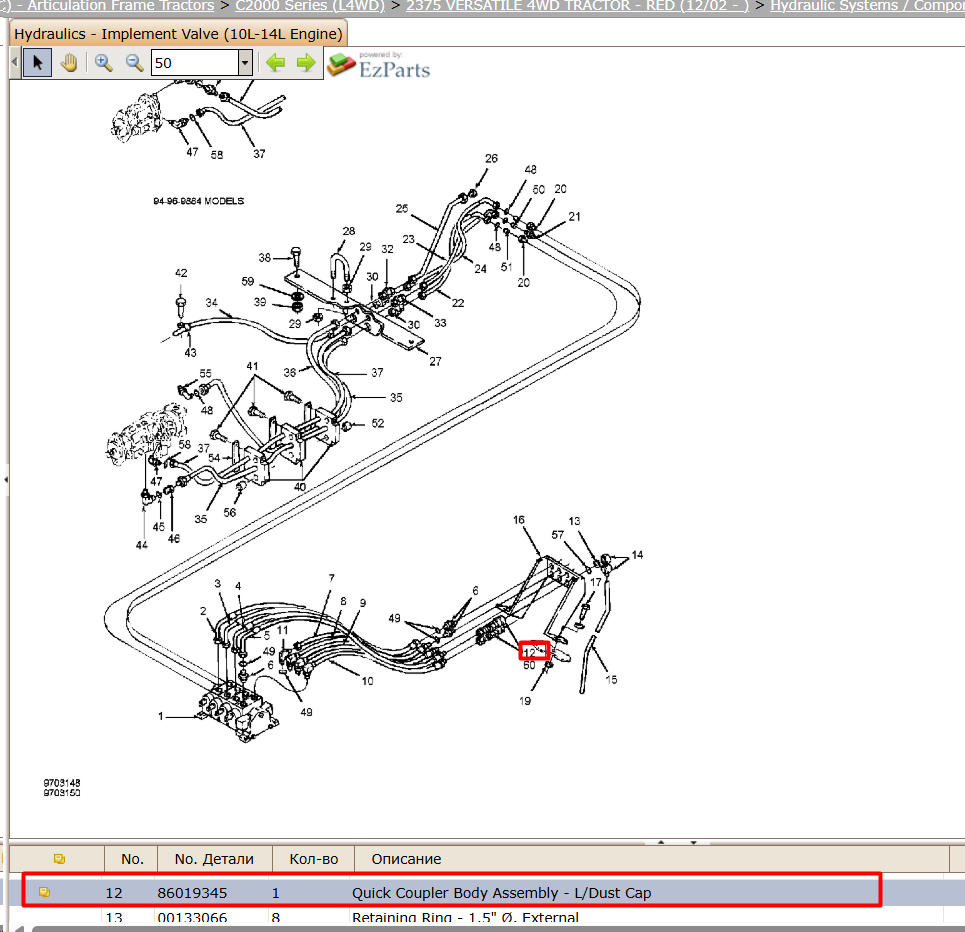This screenshot has height=932, width=965.
Task: Select the pointer arrow tool
Action: point(38,63)
